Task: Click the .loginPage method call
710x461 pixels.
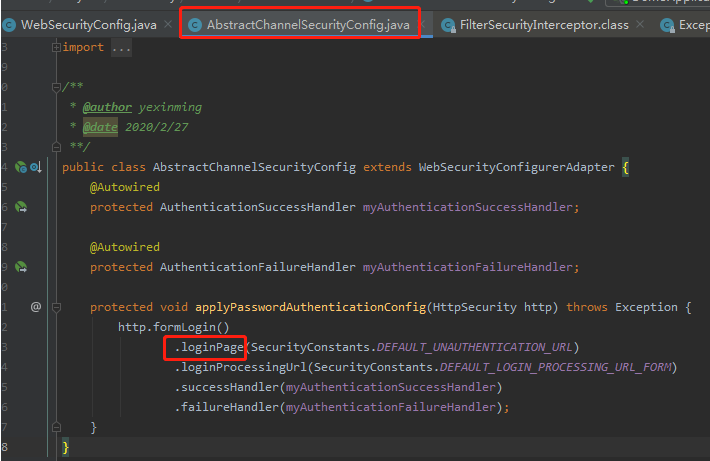Action: coord(209,347)
